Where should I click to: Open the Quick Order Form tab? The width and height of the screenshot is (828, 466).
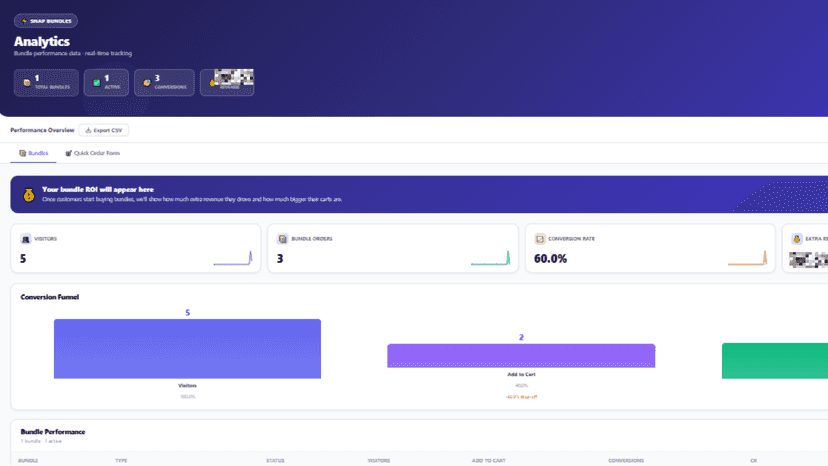click(x=92, y=153)
